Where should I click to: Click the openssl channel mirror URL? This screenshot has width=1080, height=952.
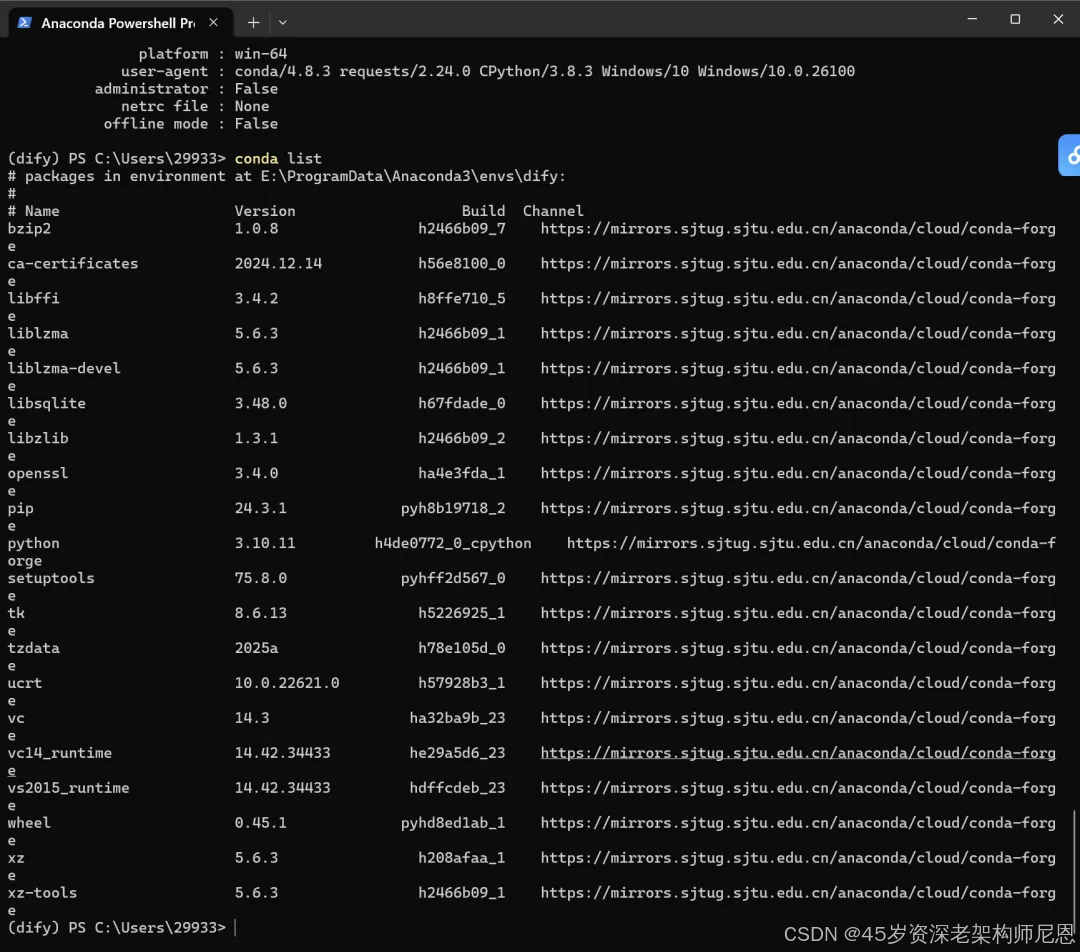pos(798,473)
